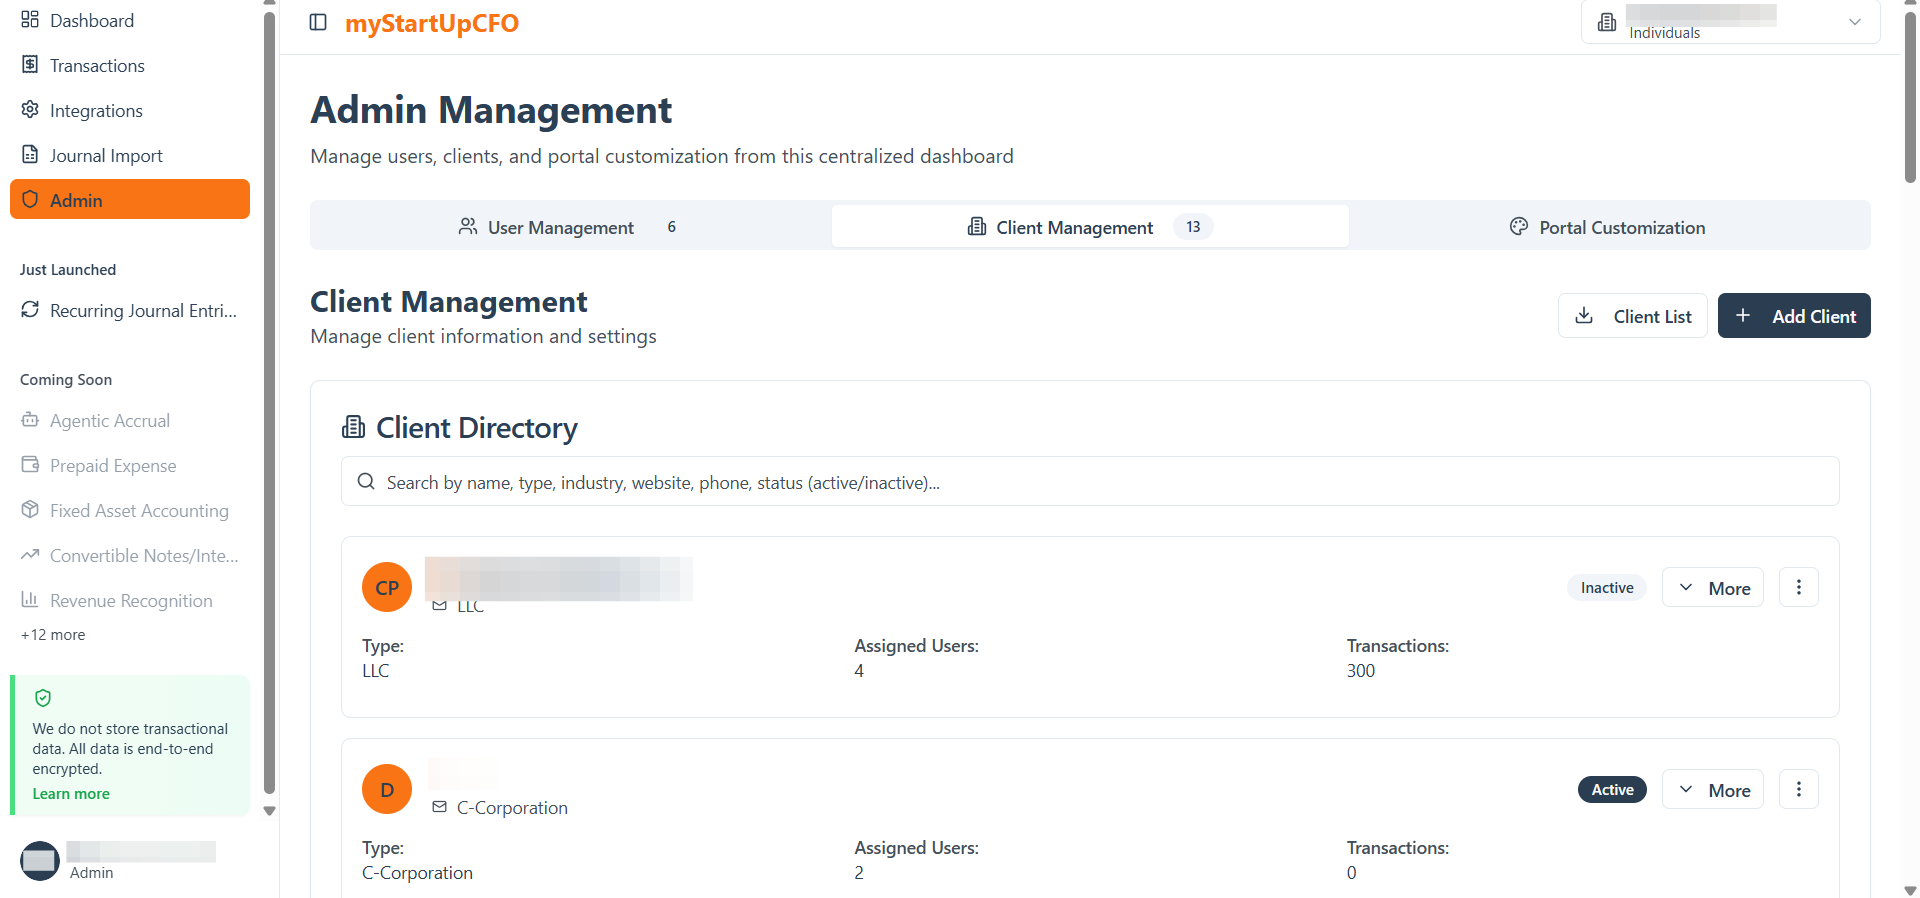Click the green security shield icon
1920x898 pixels.
tap(43, 698)
